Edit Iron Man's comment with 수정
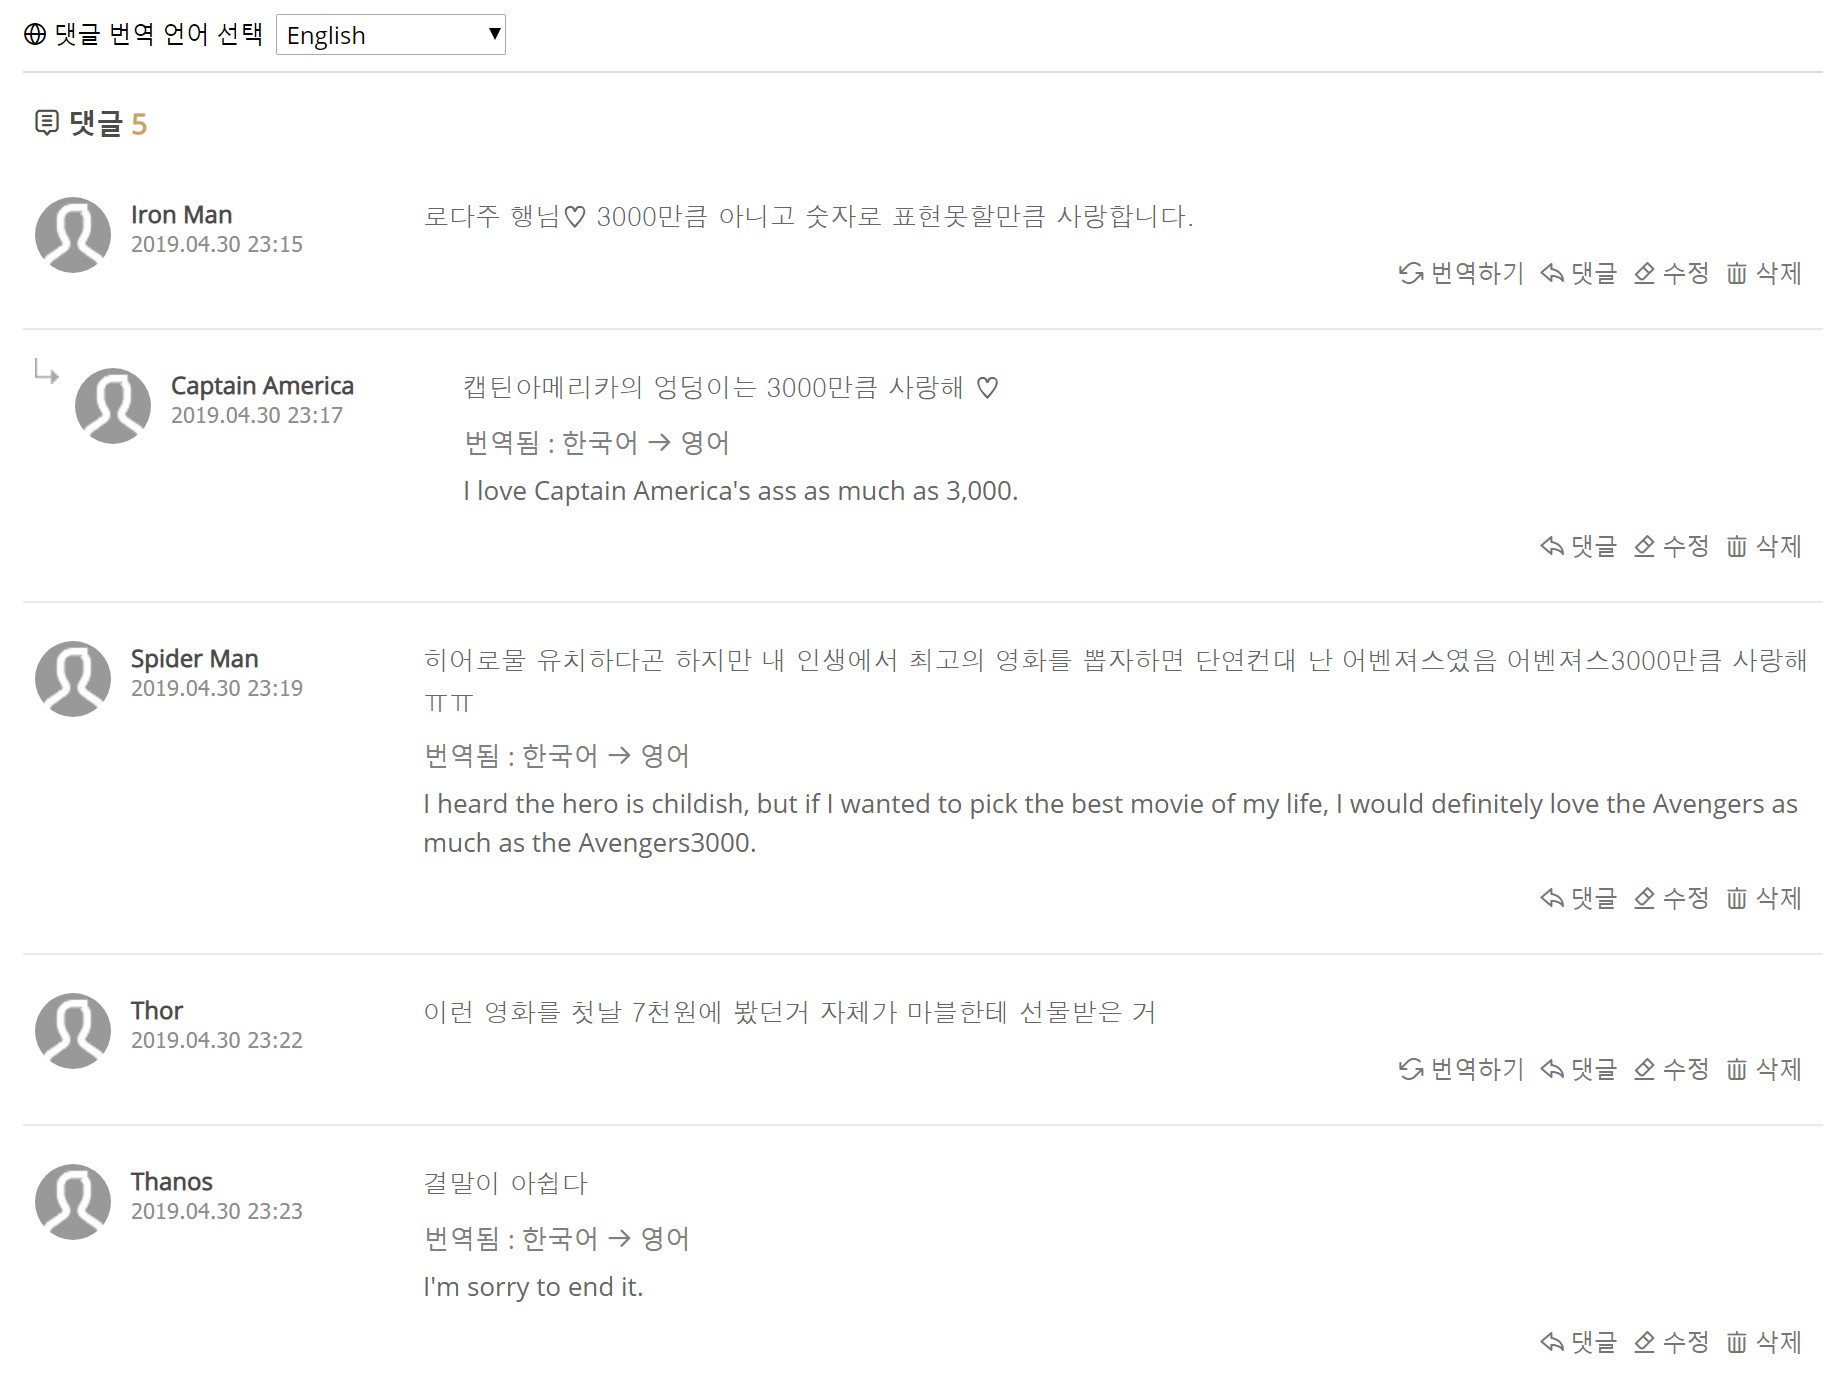 click(x=1671, y=273)
